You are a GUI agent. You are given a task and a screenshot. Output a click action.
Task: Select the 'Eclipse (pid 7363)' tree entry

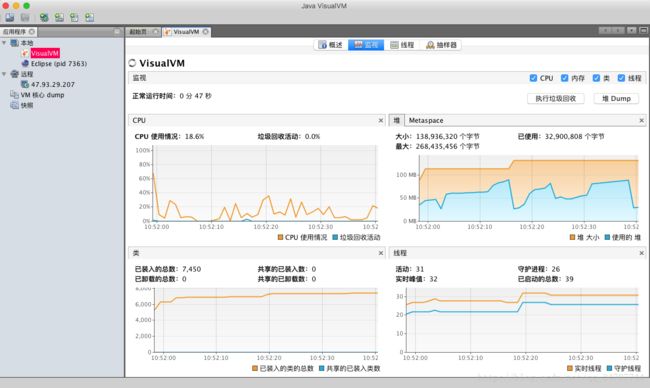[x=59, y=63]
